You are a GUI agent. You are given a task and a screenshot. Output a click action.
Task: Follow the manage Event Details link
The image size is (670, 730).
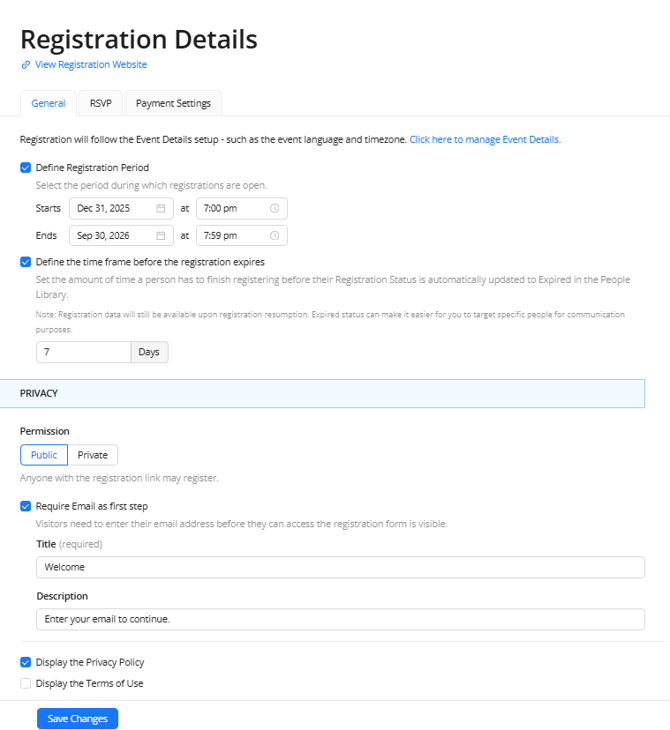(485, 140)
